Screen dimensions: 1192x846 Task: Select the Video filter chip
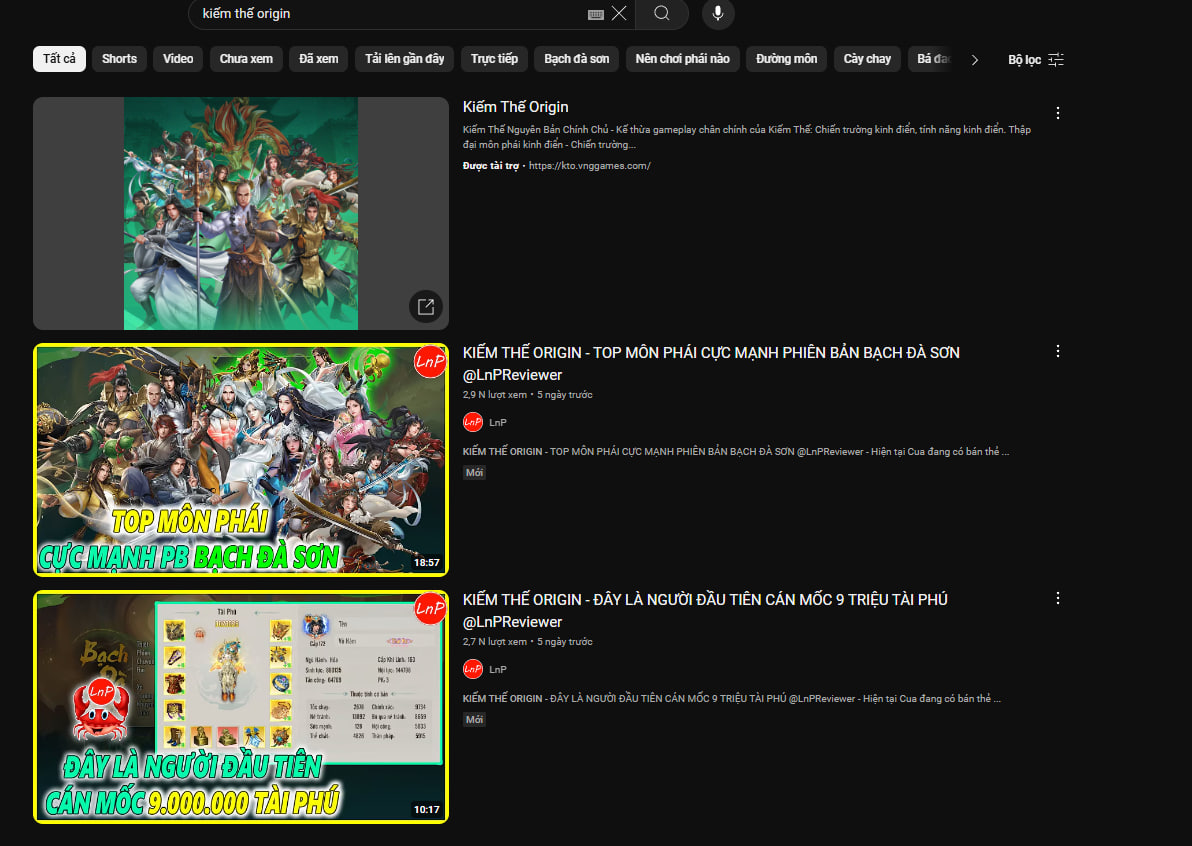pos(178,59)
